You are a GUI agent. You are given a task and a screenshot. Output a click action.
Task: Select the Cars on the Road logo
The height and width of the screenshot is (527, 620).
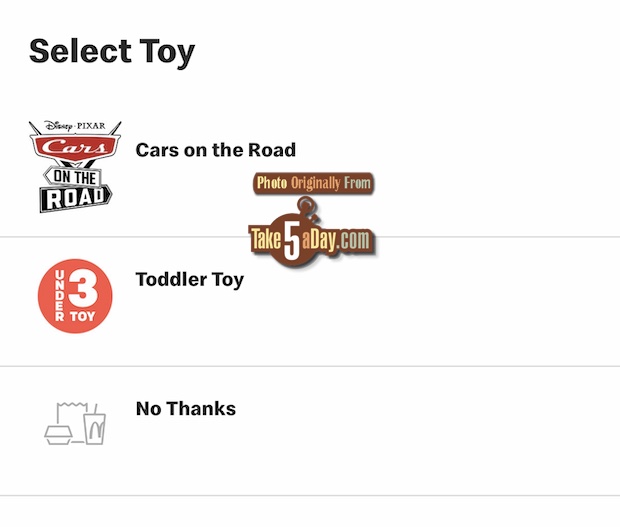pyautogui.click(x=75, y=166)
